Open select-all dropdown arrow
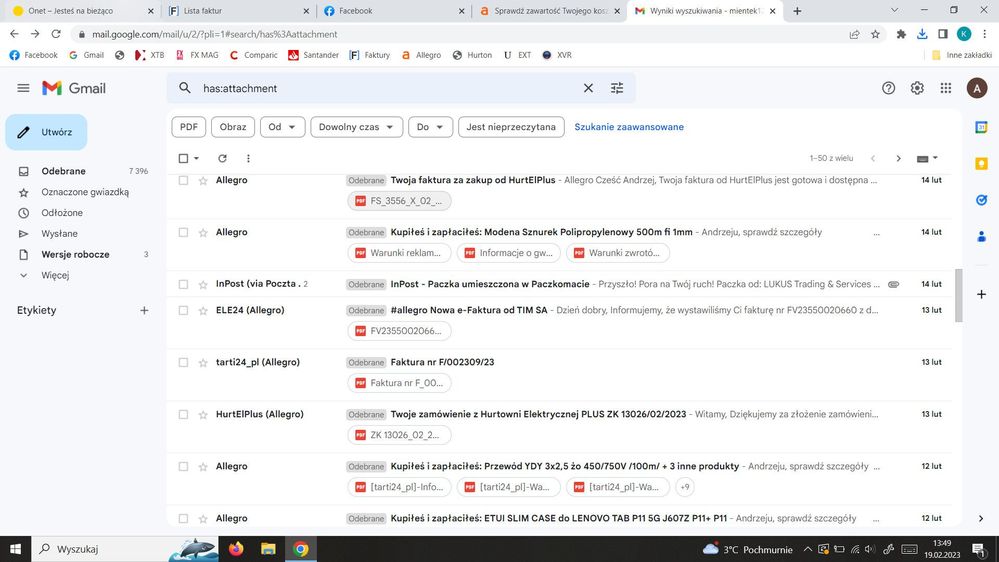 pyautogui.click(x=196, y=158)
